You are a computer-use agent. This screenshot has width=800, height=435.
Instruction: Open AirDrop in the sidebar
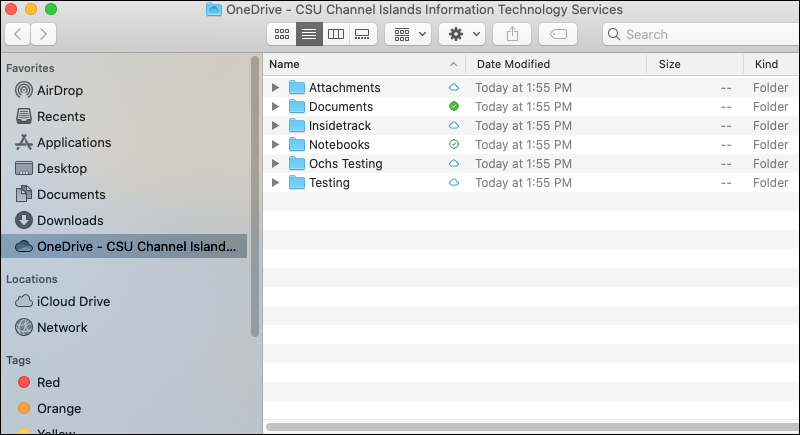49,90
